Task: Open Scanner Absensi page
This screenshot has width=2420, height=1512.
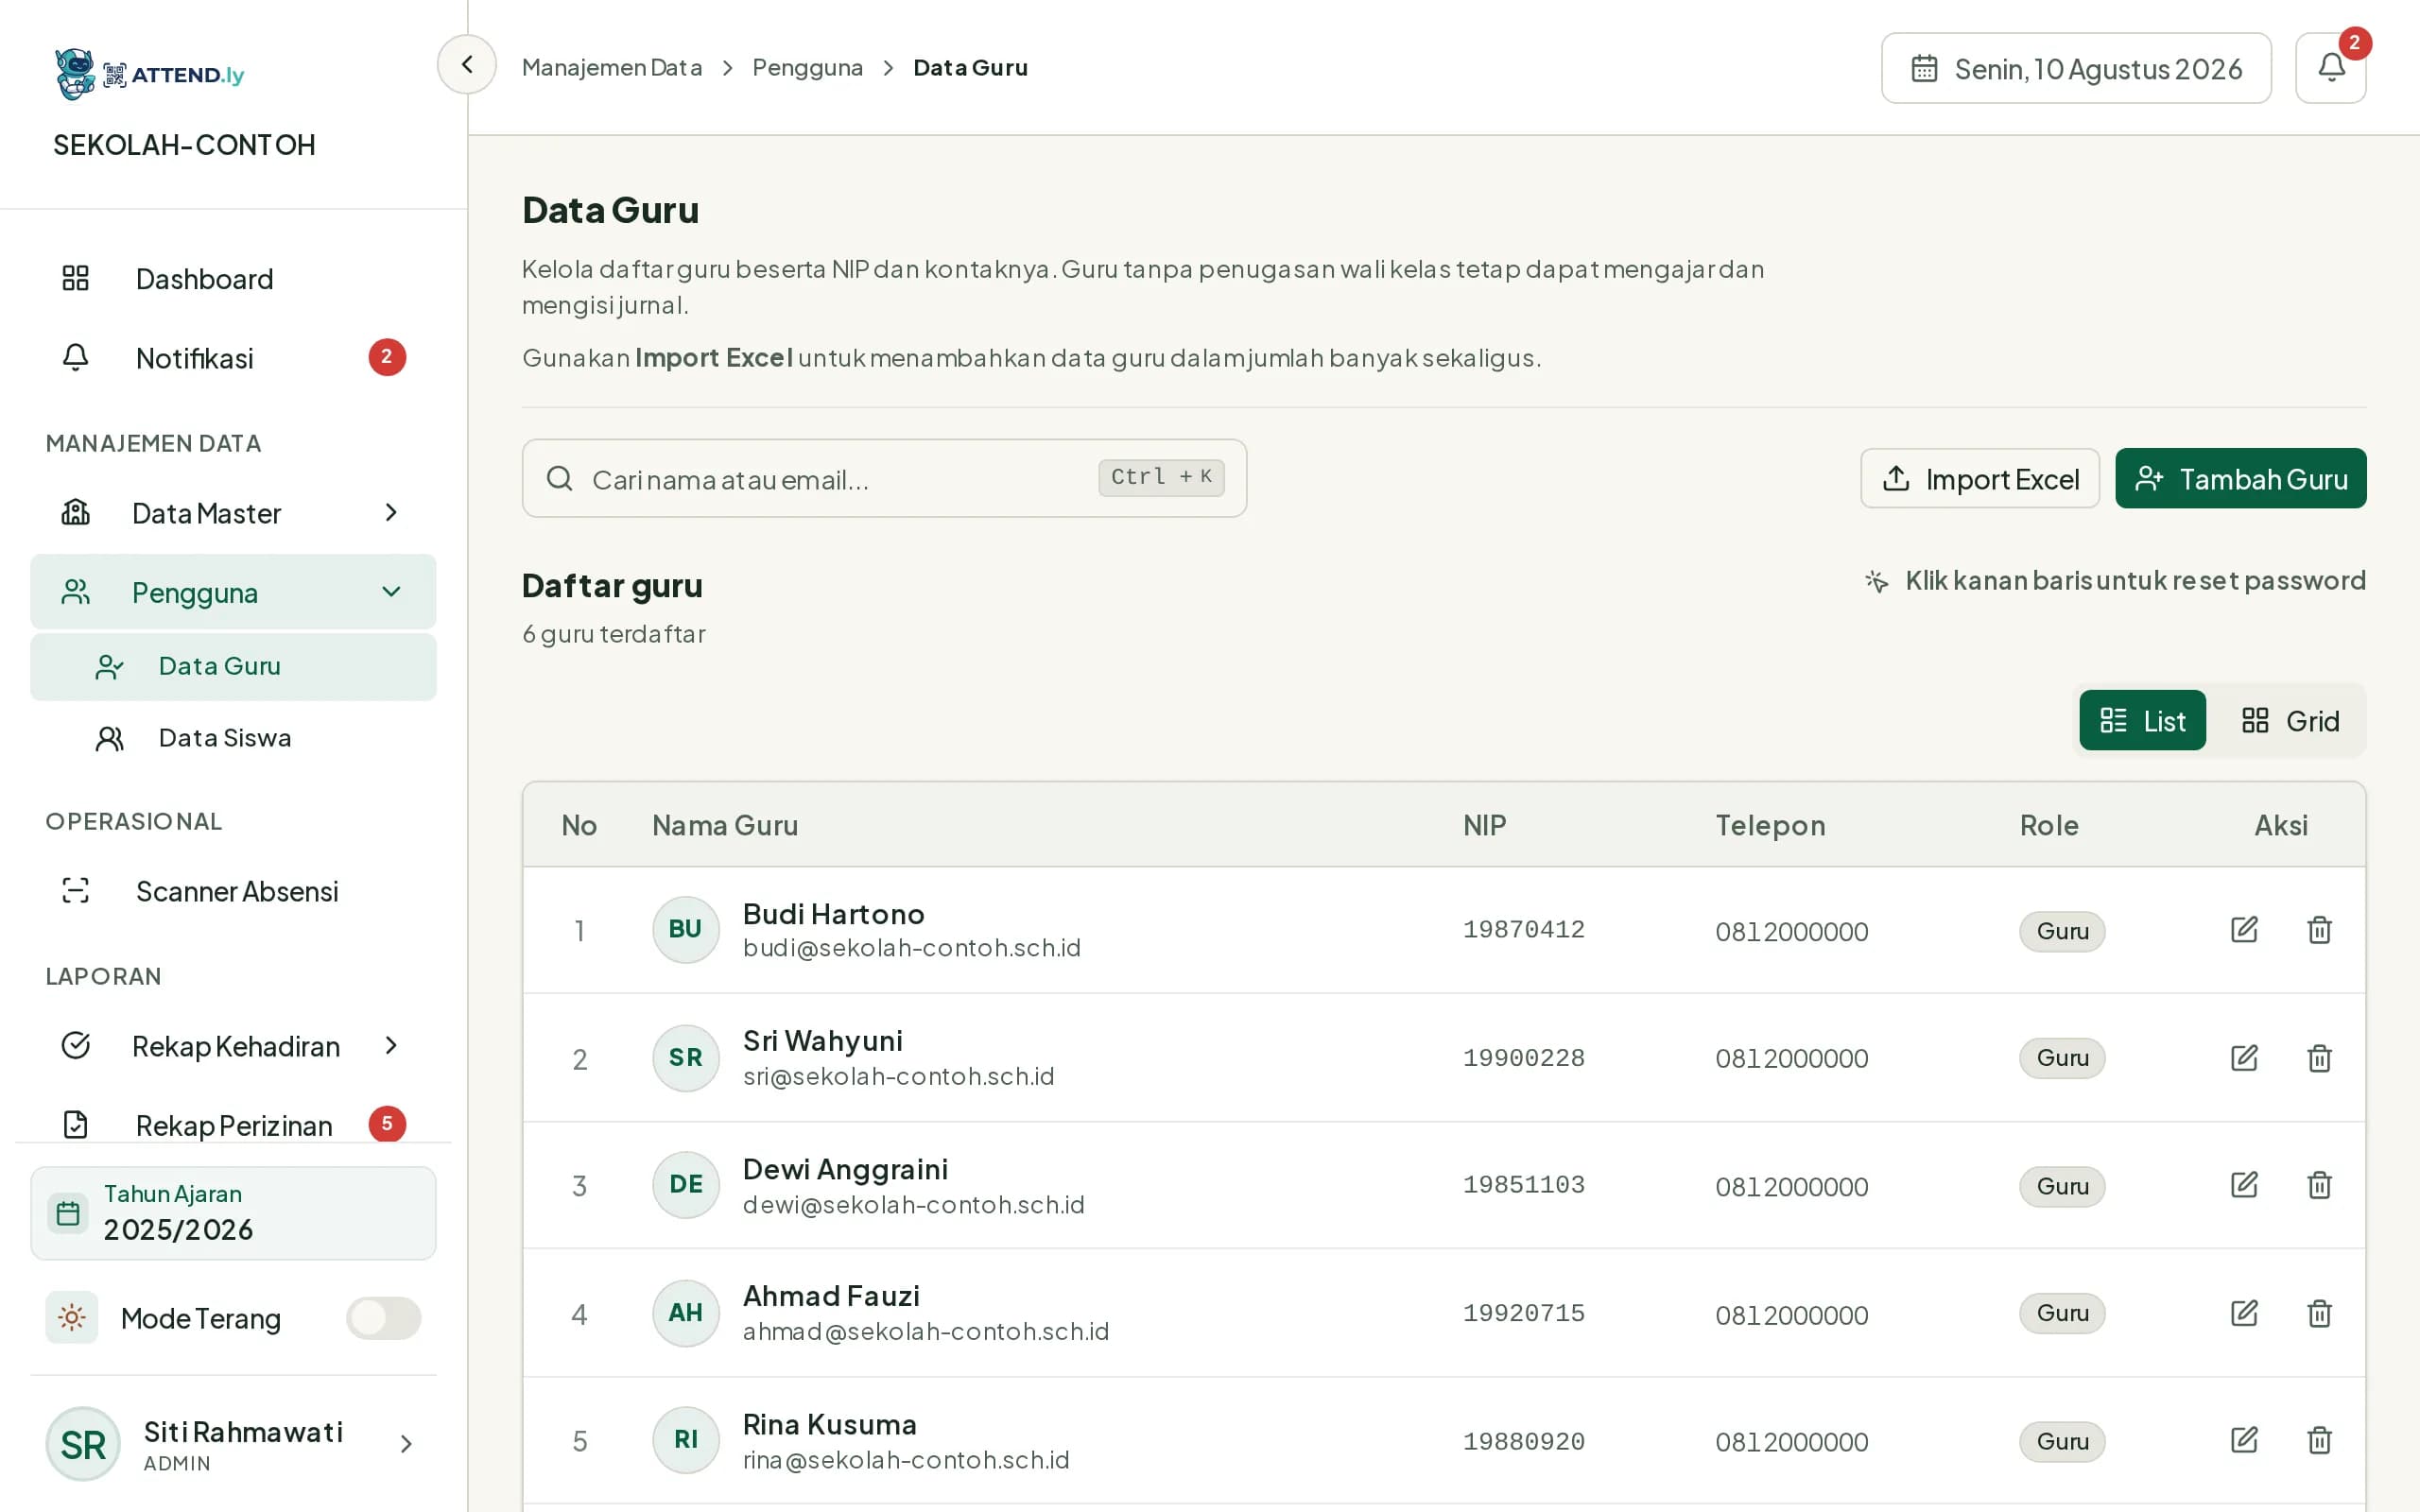Action: [233, 890]
